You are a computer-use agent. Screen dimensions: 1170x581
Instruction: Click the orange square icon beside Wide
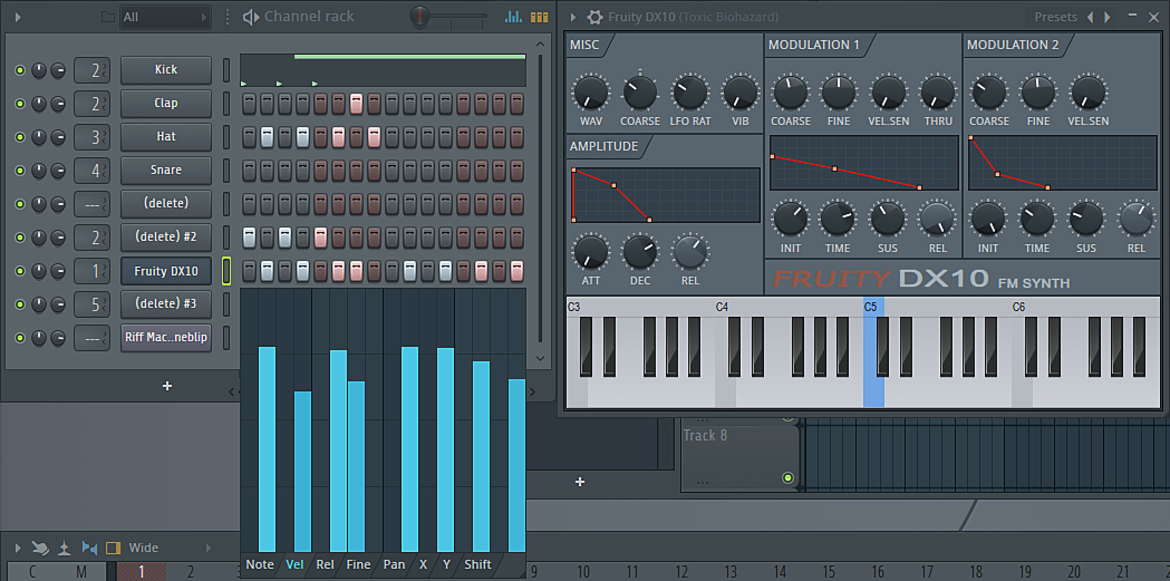[113, 548]
